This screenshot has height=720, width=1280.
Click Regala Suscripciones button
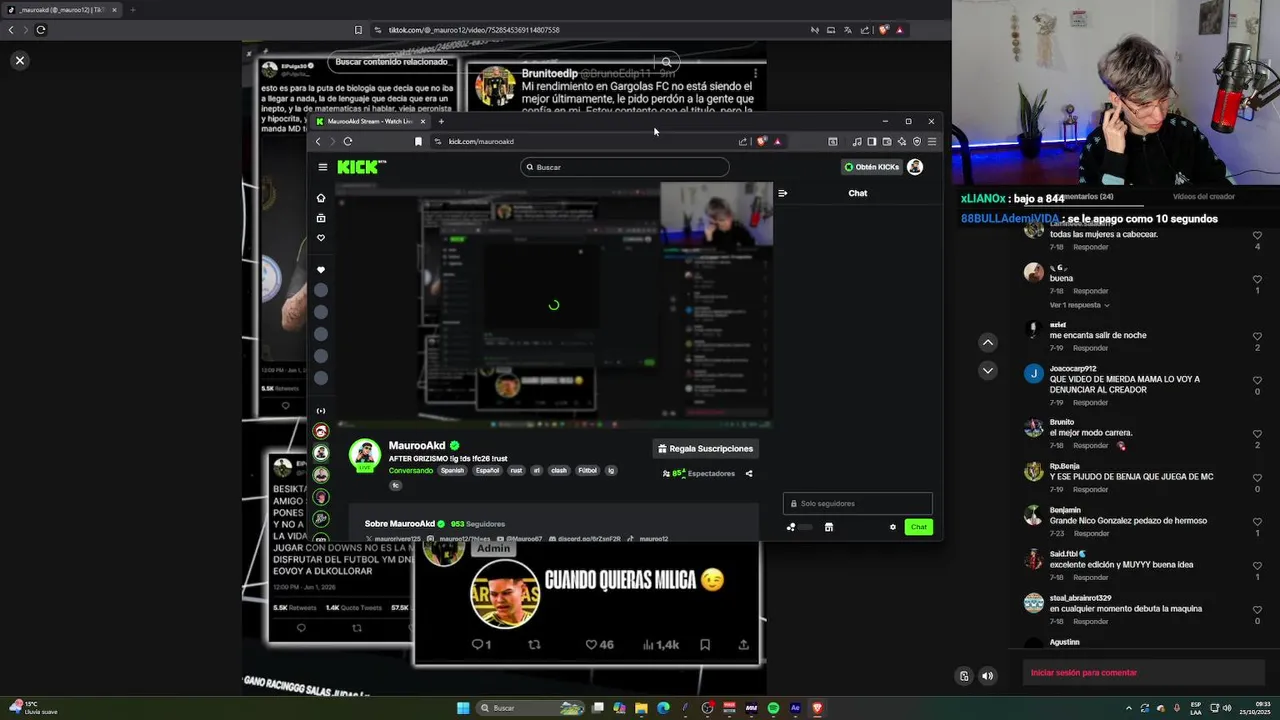tap(705, 449)
